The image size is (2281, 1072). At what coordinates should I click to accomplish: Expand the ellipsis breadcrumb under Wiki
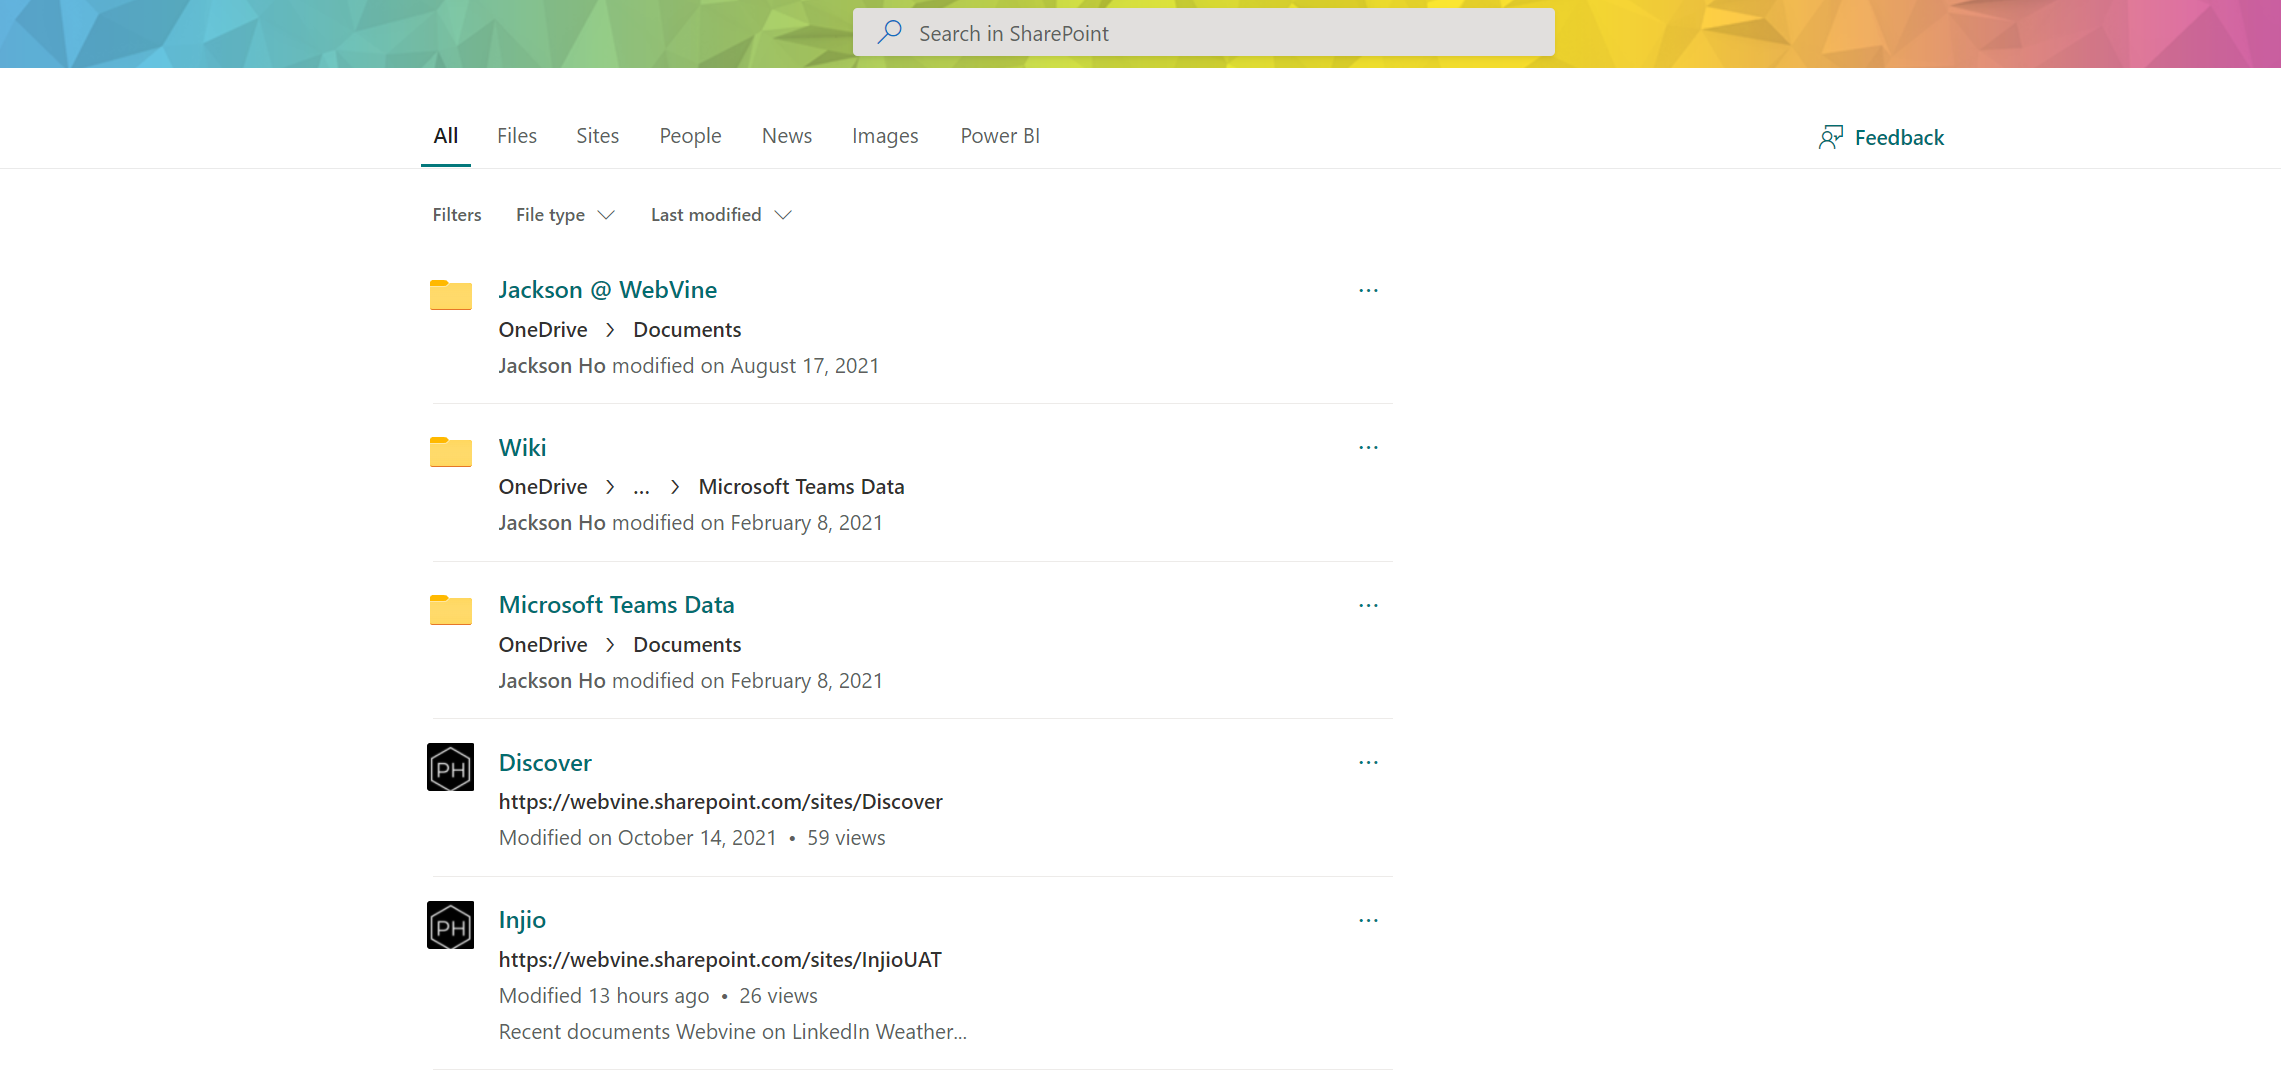[641, 488]
